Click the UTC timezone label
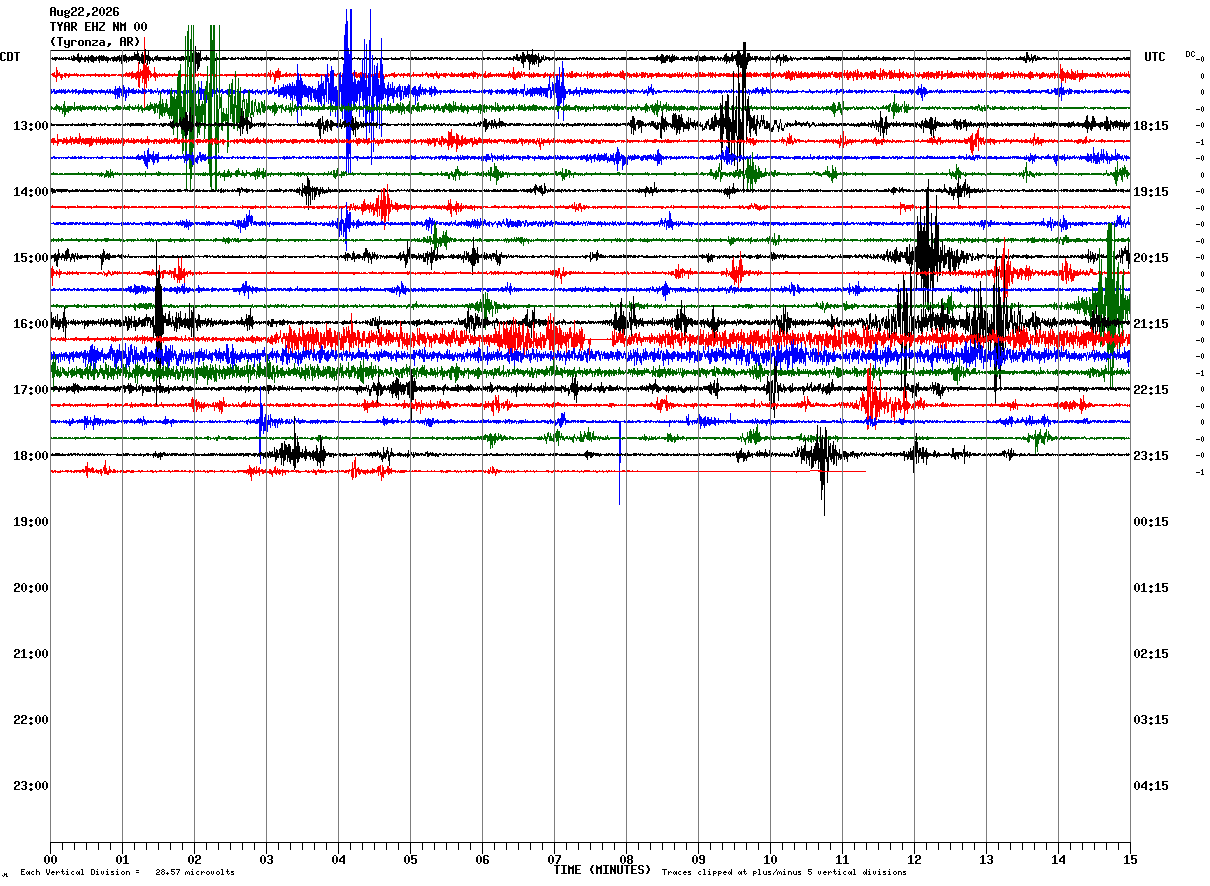 click(x=1155, y=57)
